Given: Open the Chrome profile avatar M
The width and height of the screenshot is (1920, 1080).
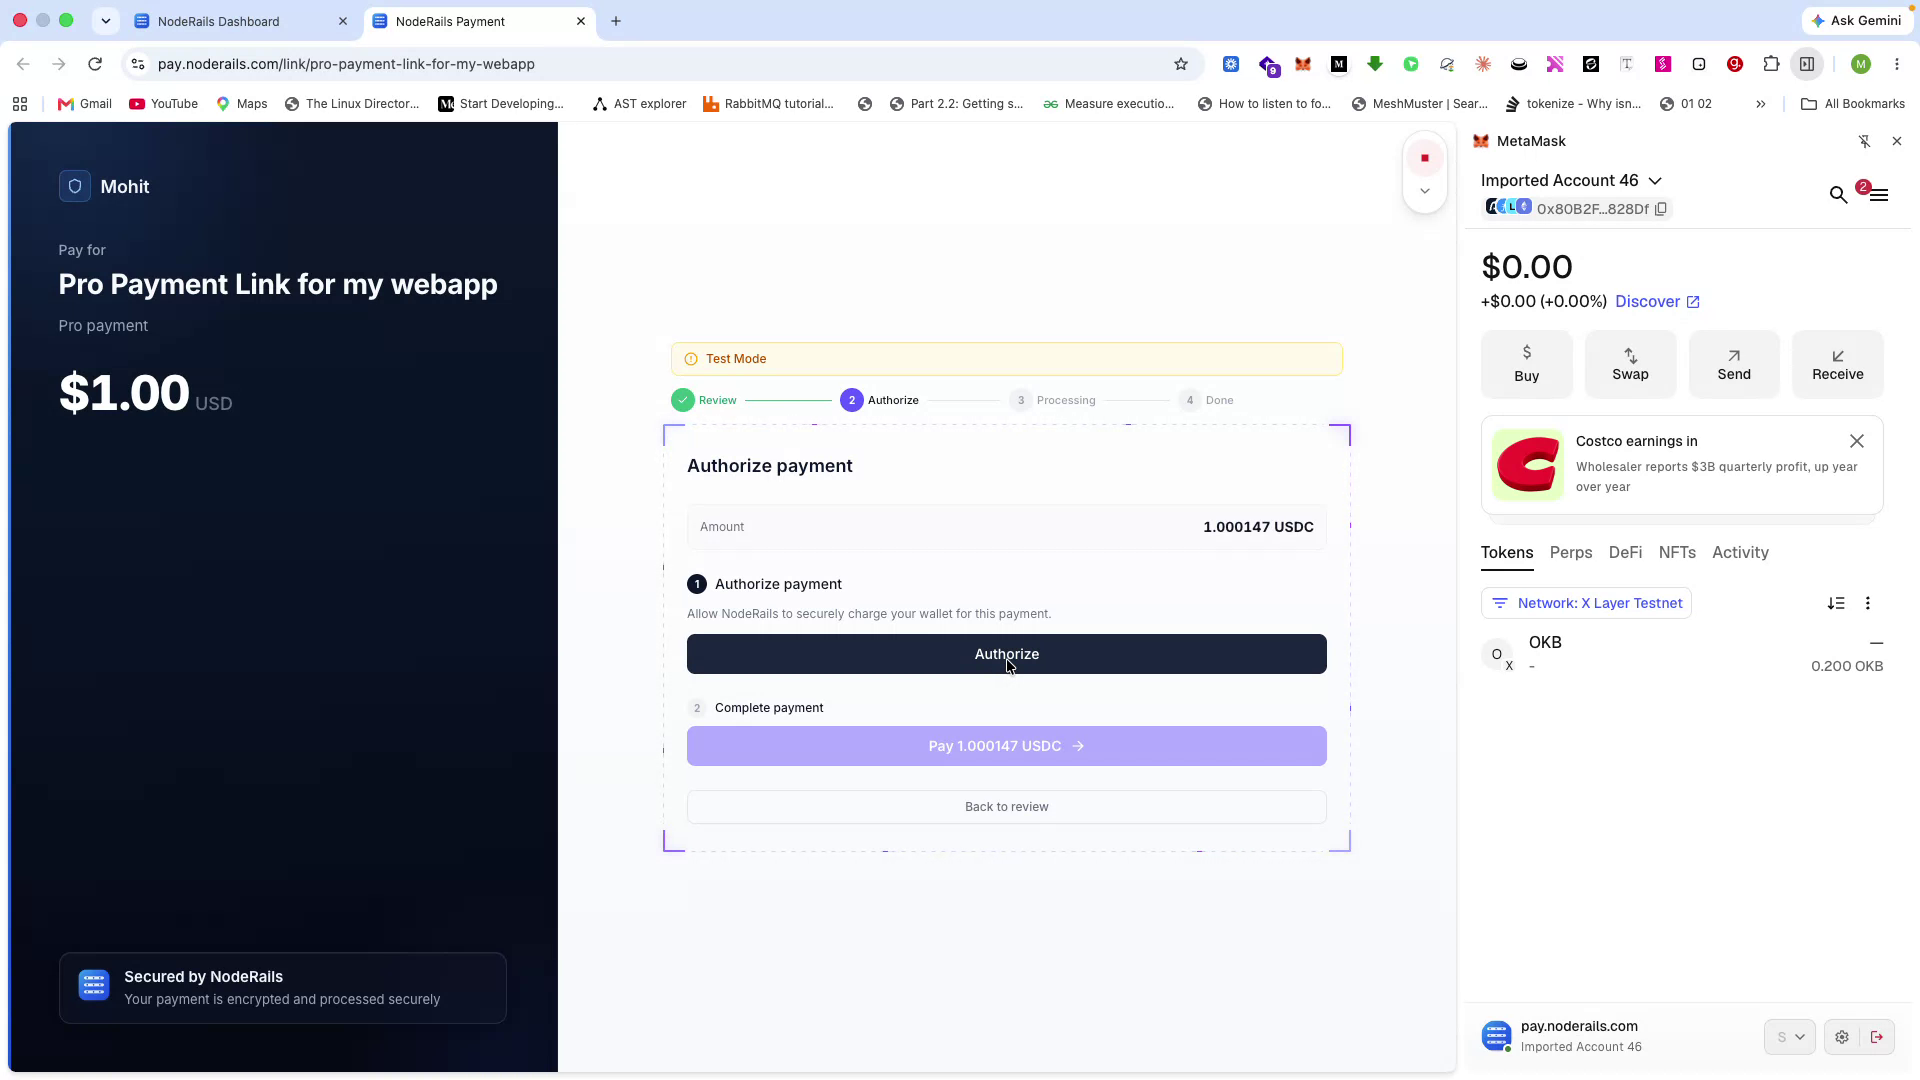Looking at the screenshot, I should 1861,64.
